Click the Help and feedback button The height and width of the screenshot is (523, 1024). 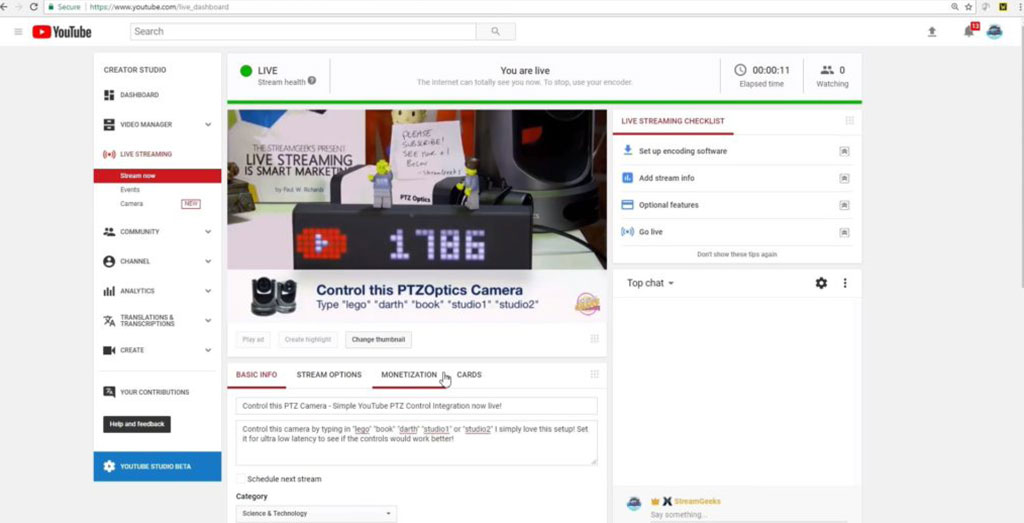coord(137,424)
